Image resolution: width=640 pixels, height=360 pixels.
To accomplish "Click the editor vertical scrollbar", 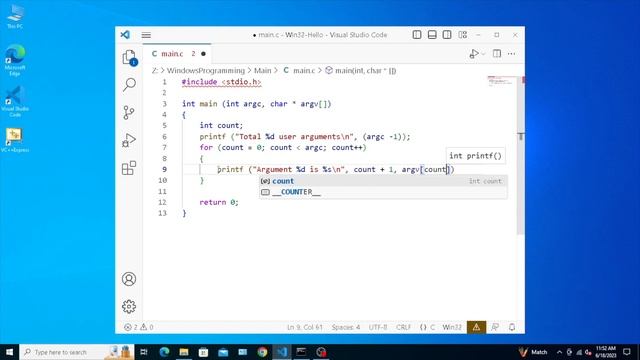I will [521, 155].
